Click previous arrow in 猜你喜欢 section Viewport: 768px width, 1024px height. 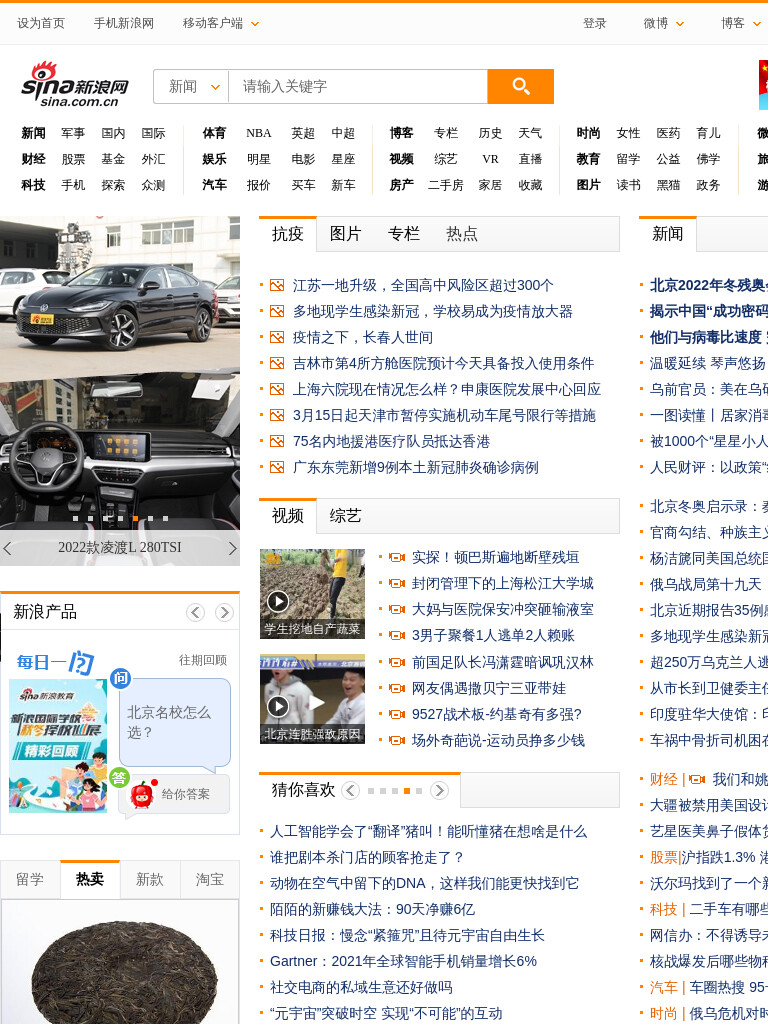tap(351, 790)
